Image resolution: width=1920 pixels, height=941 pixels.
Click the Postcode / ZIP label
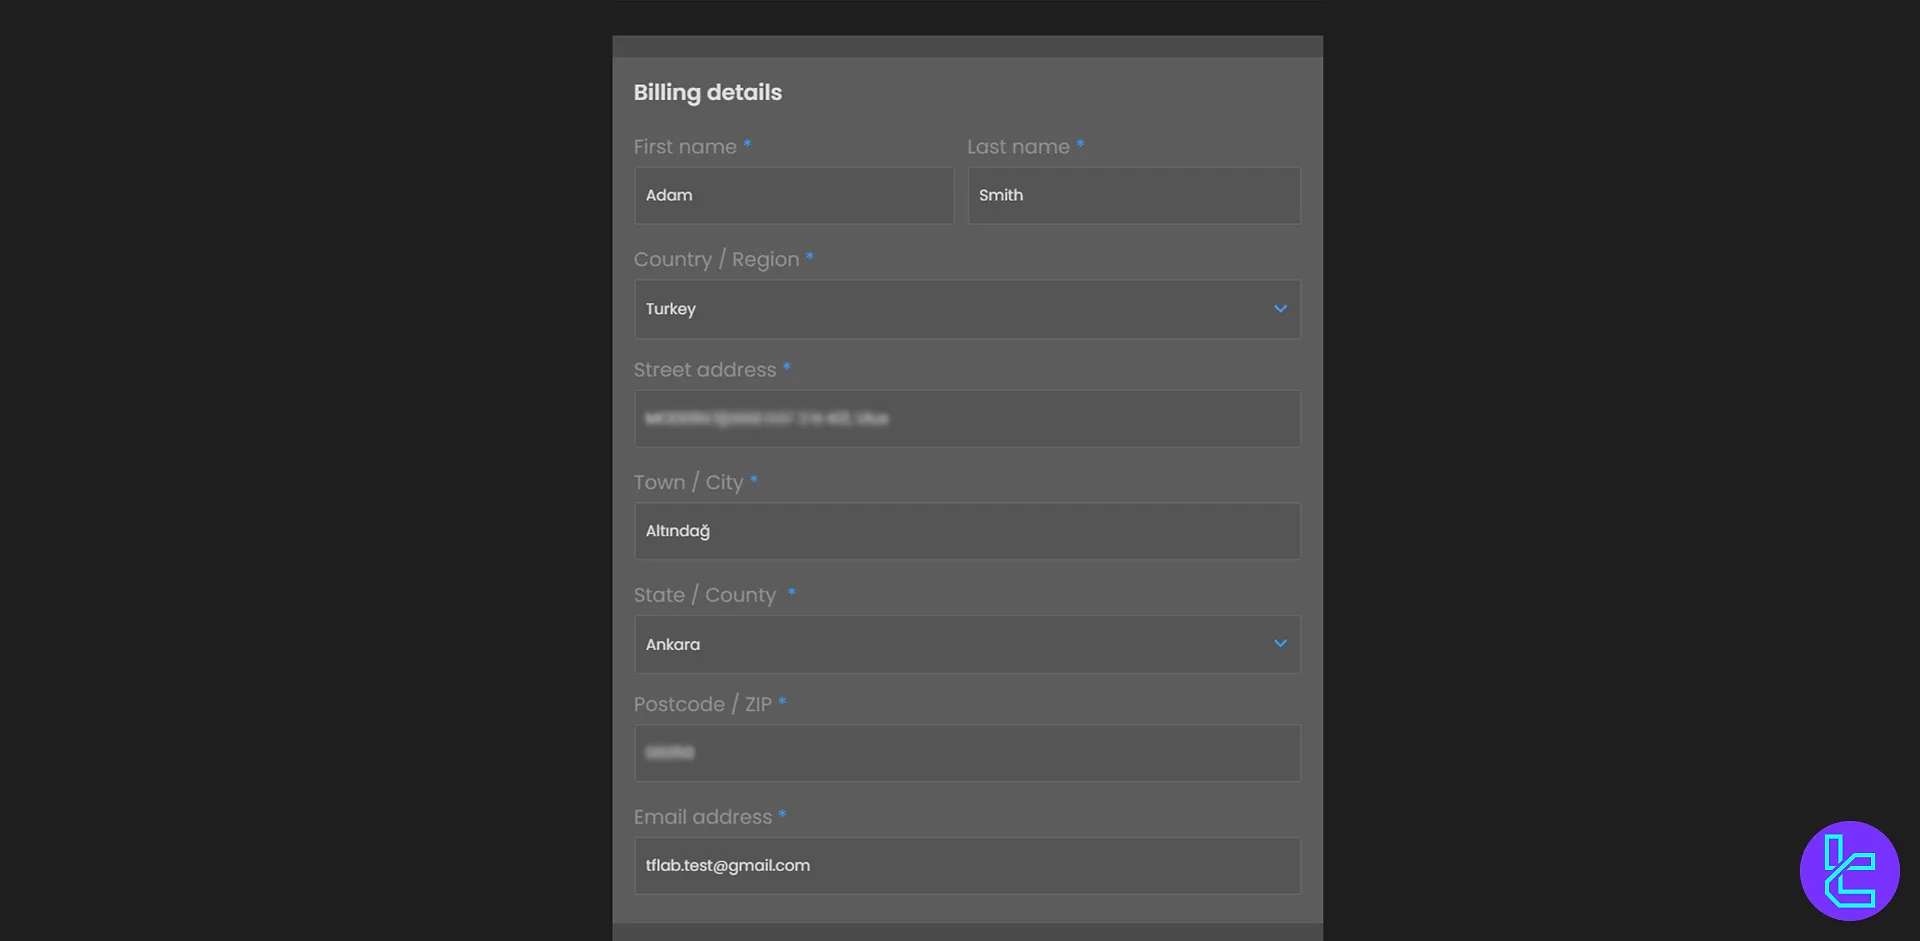[x=703, y=705]
